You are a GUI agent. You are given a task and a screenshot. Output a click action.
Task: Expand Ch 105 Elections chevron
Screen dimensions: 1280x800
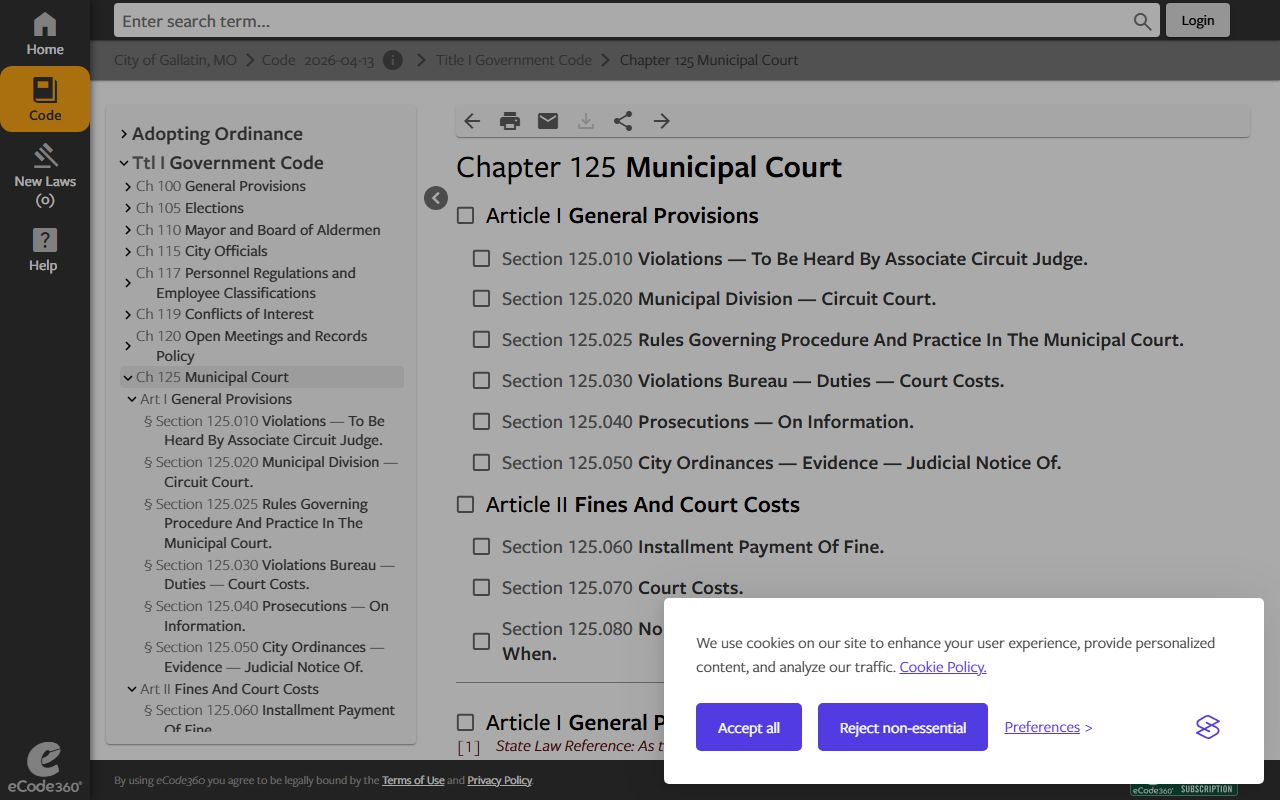point(128,208)
